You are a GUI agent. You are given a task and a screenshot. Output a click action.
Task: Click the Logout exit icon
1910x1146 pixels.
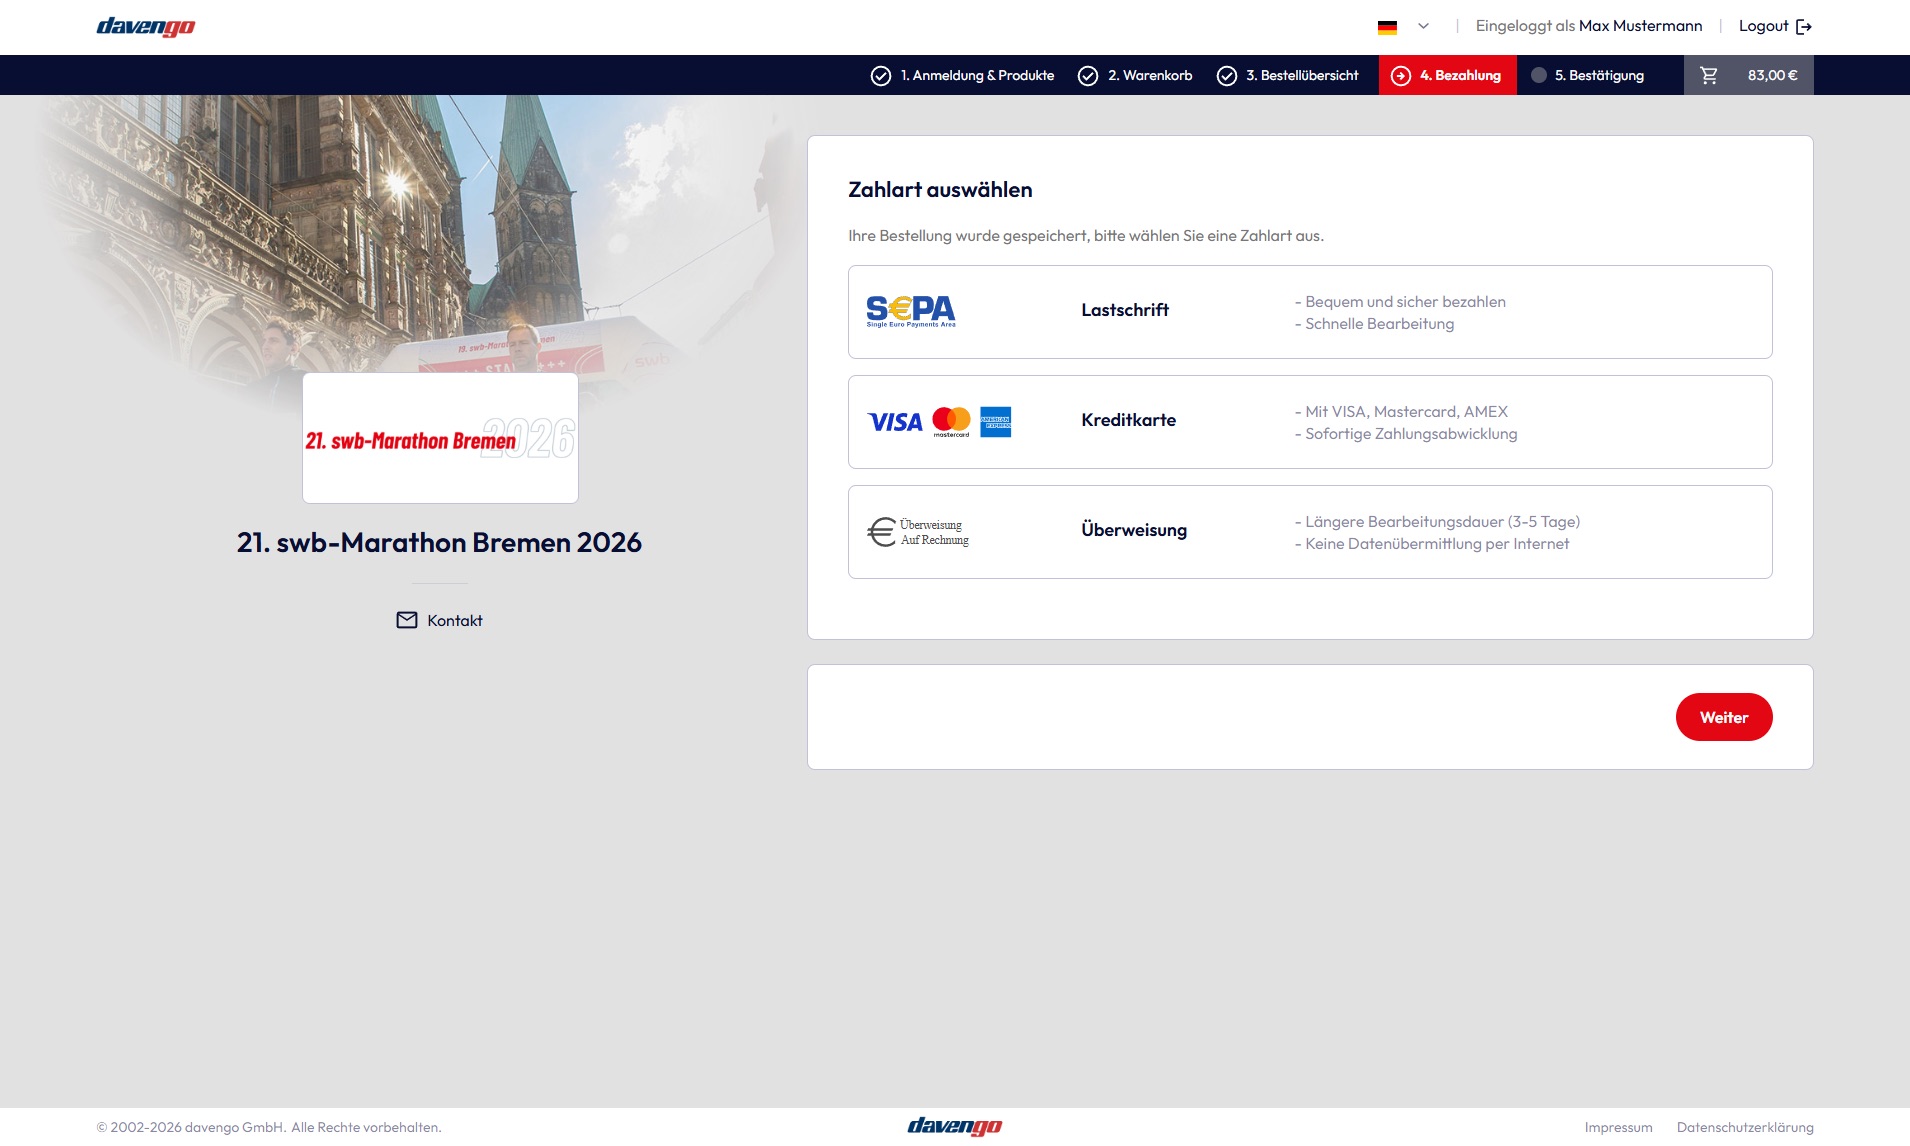click(x=1804, y=27)
